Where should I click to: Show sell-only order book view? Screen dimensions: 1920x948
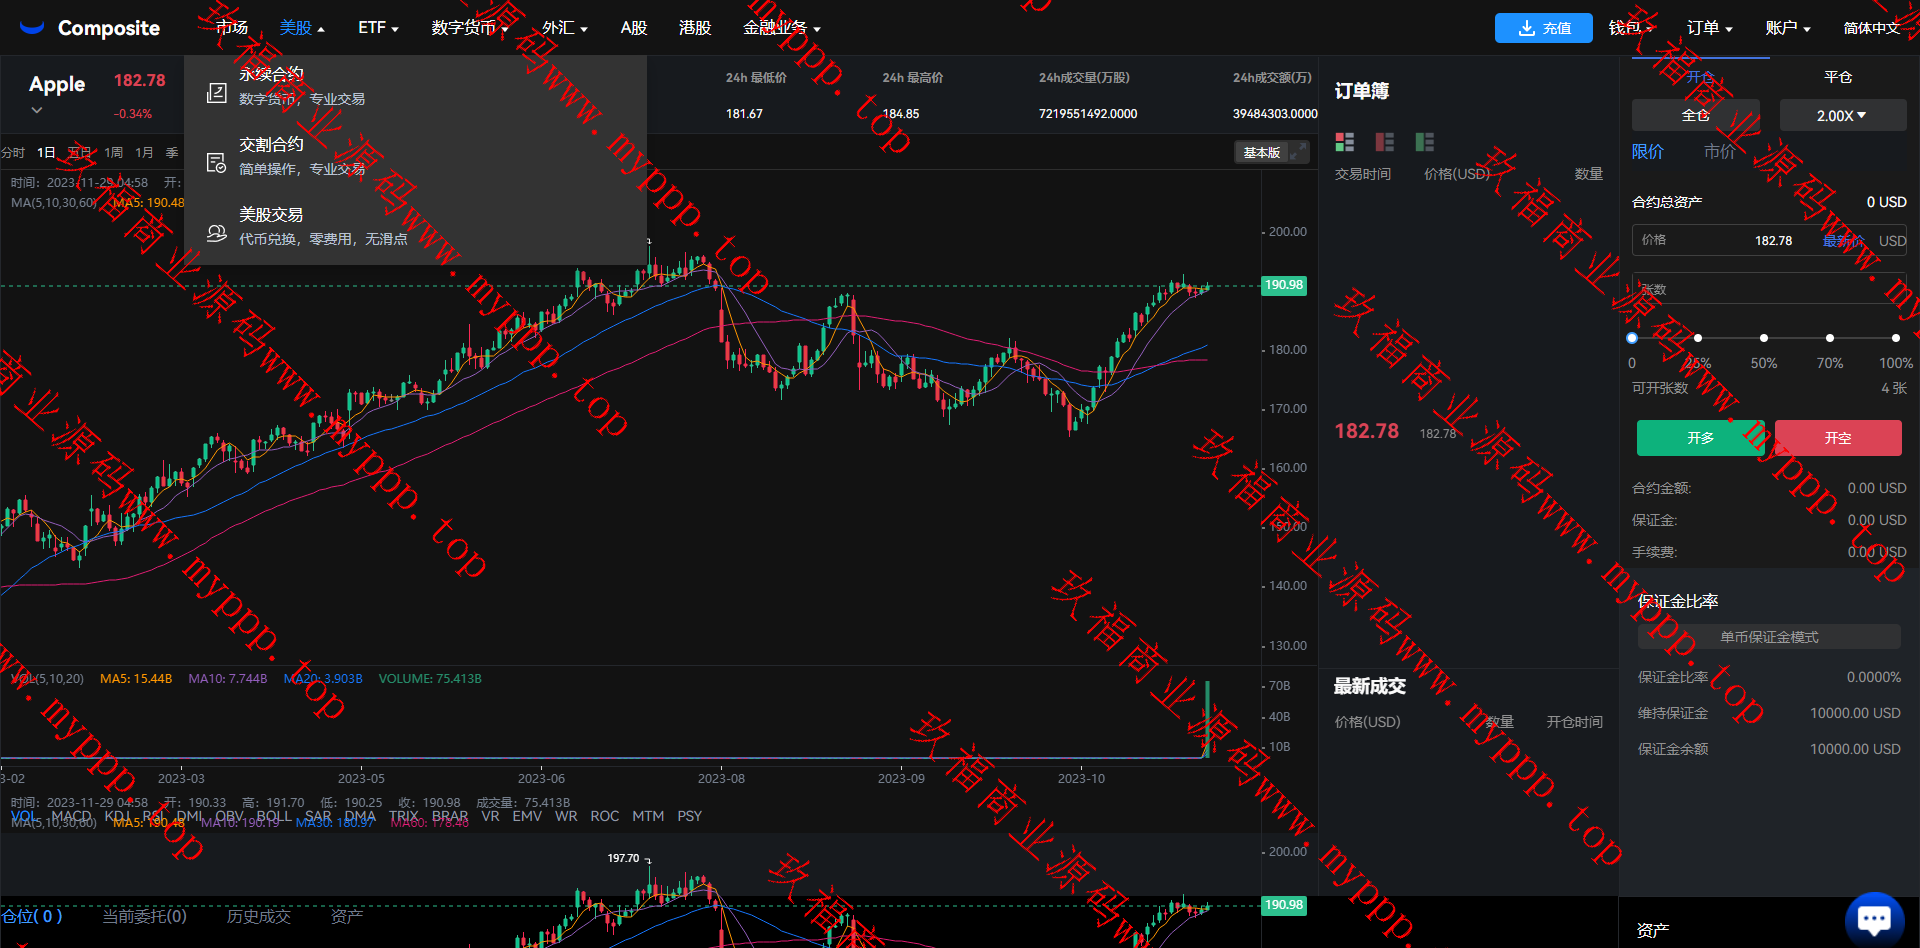(1385, 142)
